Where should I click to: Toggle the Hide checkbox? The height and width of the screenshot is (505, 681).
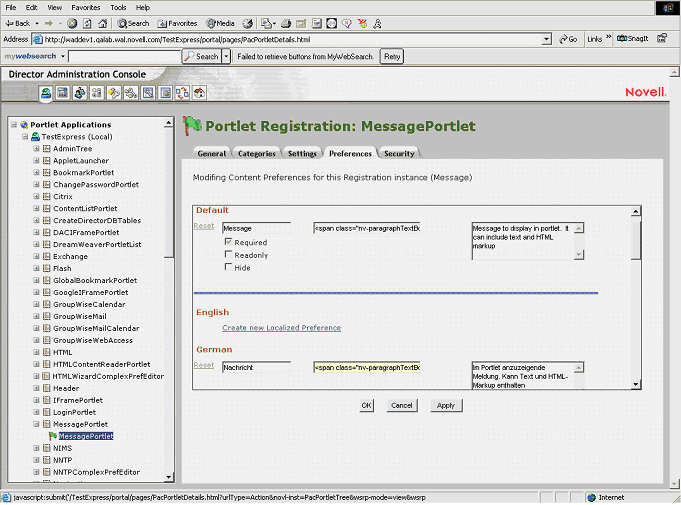point(228,267)
